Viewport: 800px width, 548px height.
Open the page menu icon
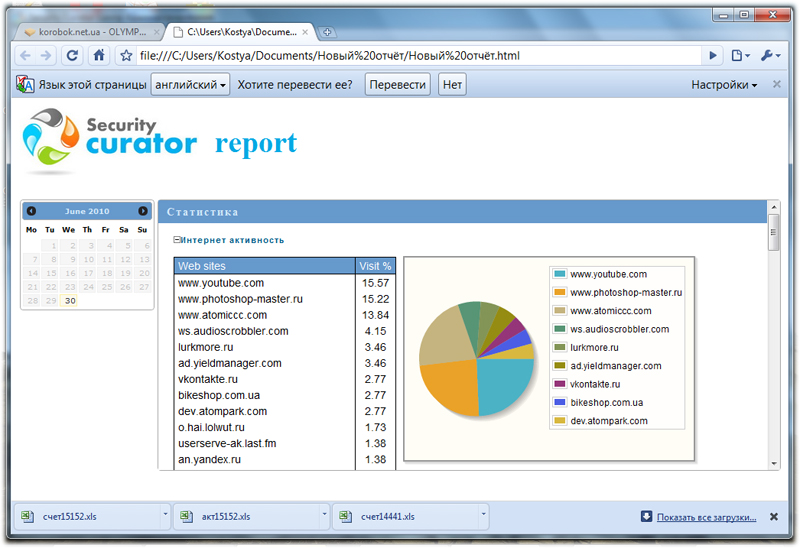tap(740, 56)
